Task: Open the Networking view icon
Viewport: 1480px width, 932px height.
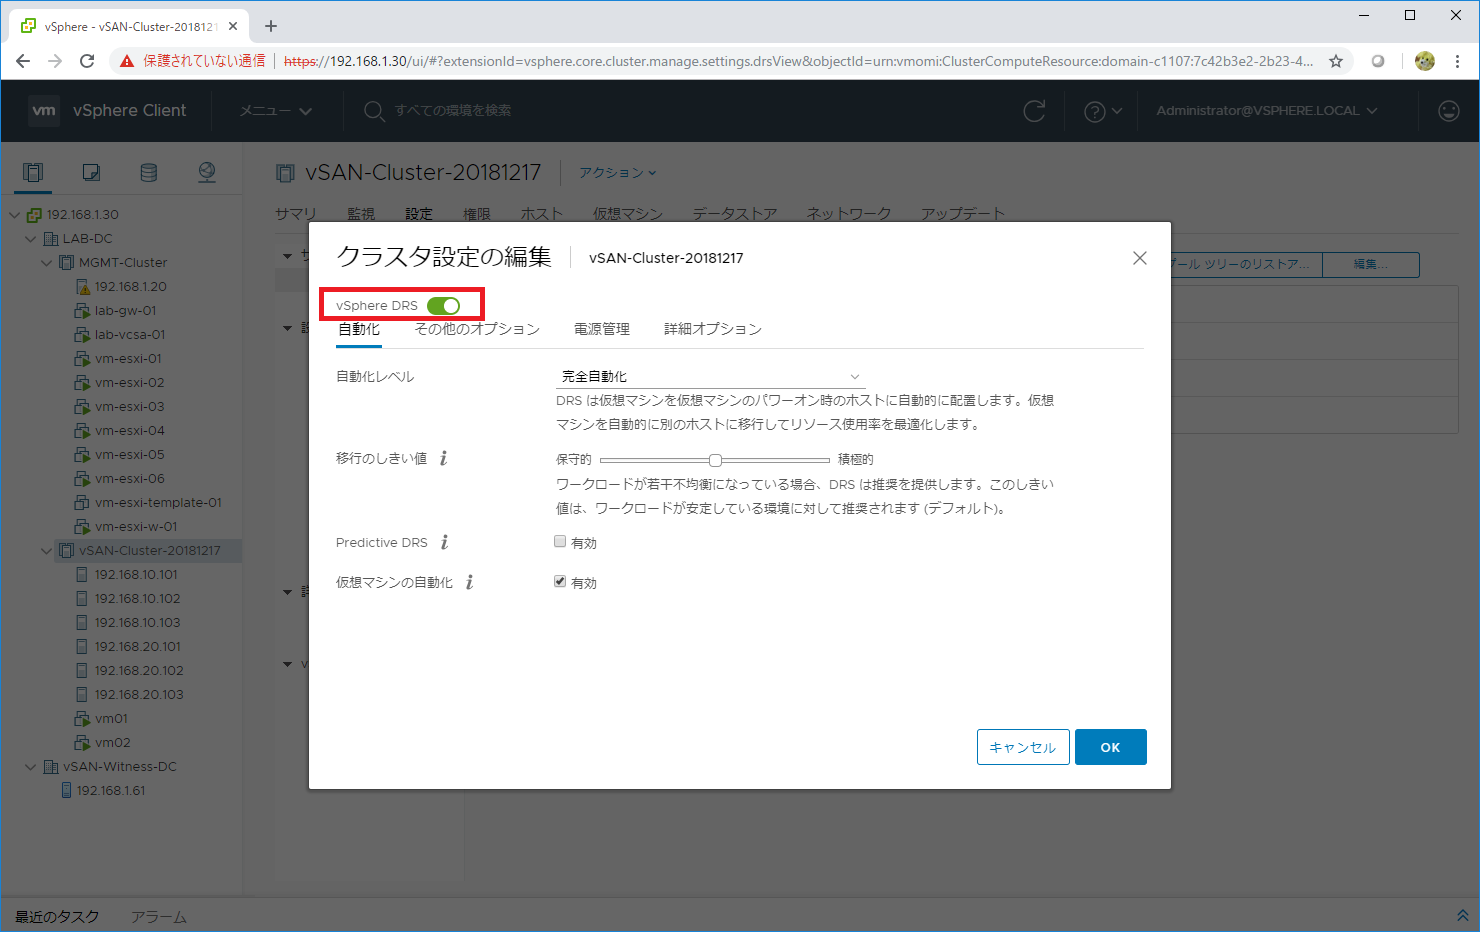Action: coord(207,172)
